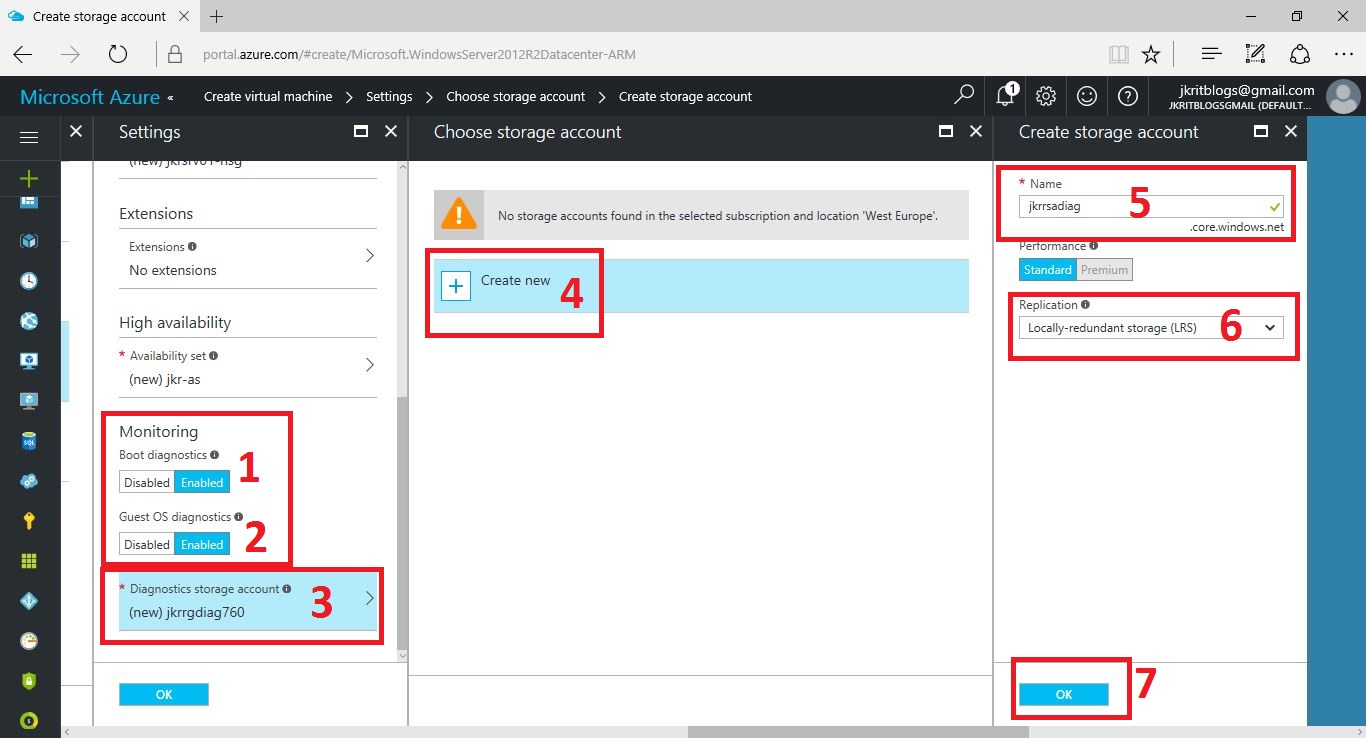Click the Performance info icon
This screenshot has width=1366, height=738.
[1093, 246]
